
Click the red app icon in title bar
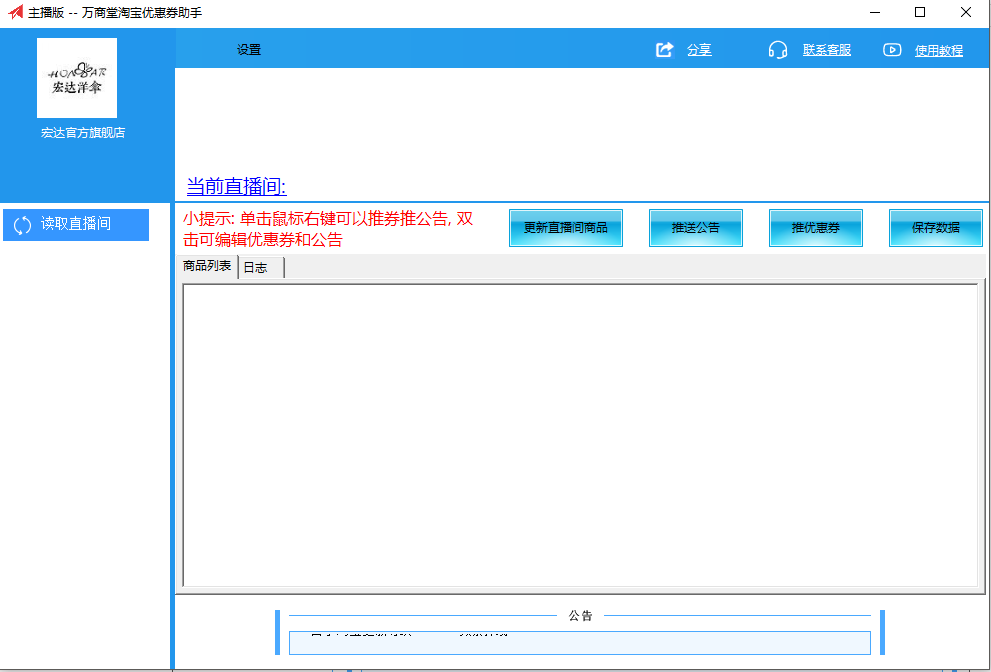point(15,13)
